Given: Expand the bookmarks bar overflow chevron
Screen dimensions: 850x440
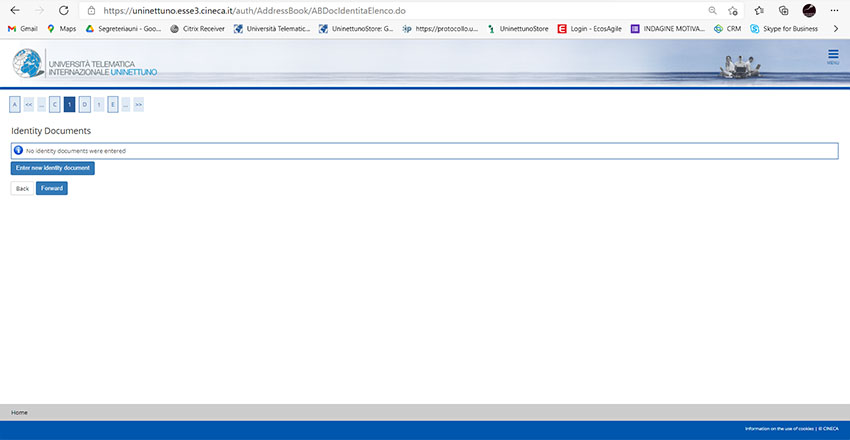Looking at the screenshot, I should click(835, 28).
